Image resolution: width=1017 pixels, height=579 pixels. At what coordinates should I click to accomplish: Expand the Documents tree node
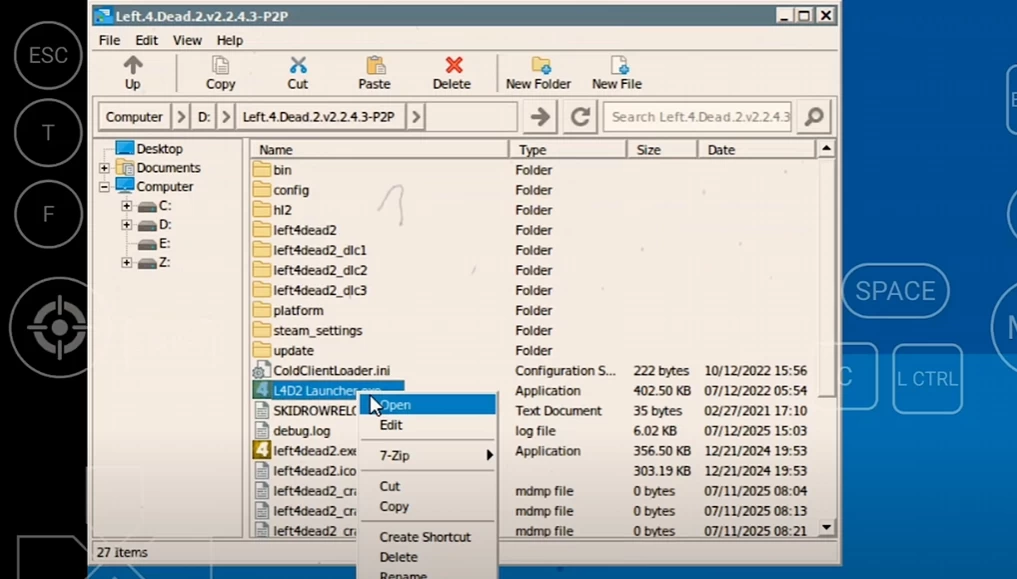(104, 168)
